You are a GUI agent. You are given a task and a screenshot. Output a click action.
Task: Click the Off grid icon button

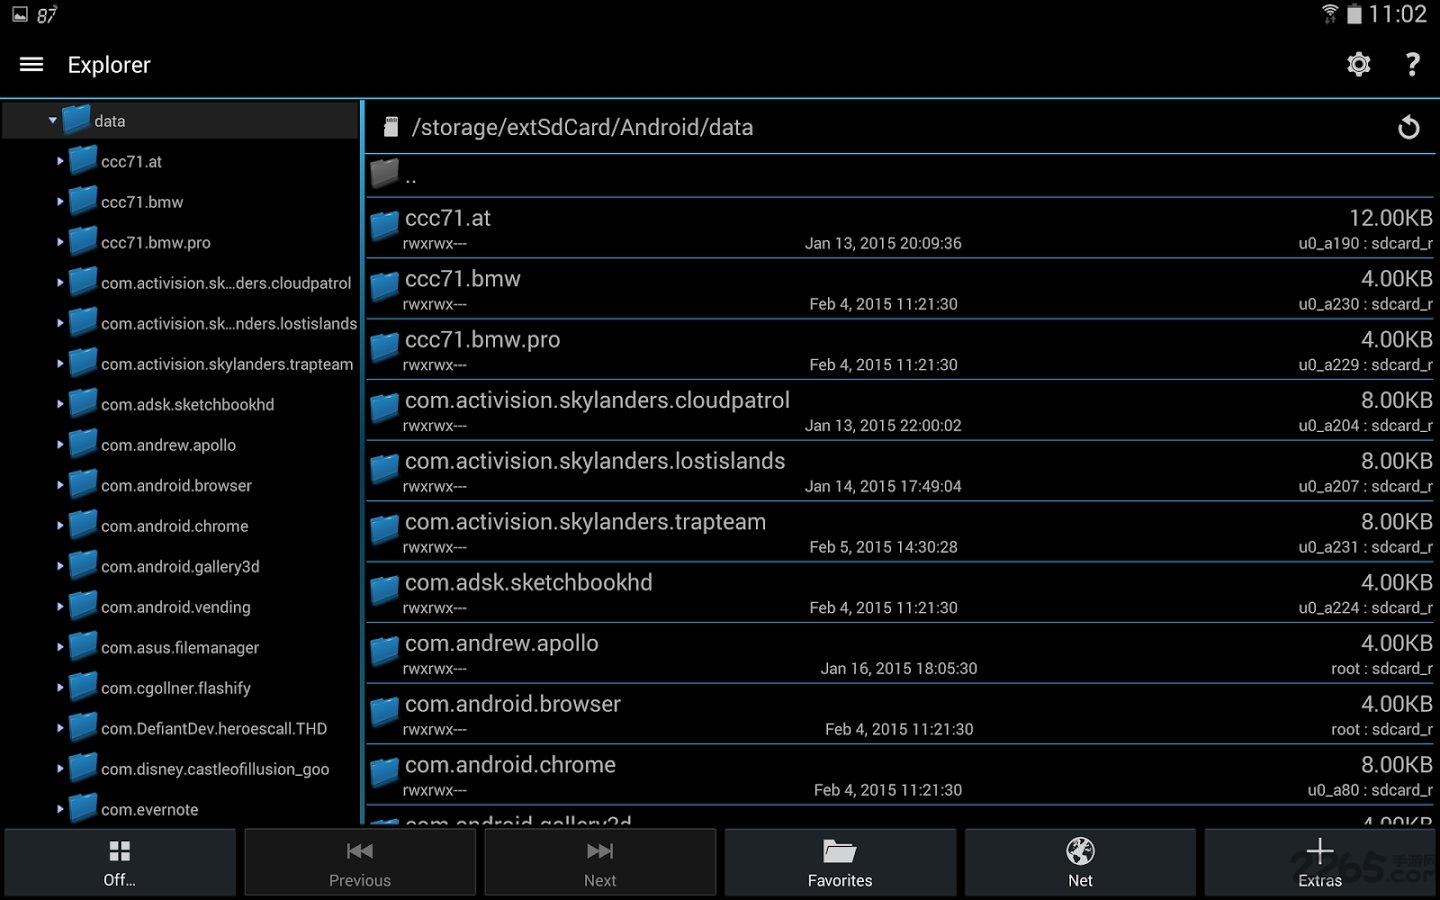pos(120,862)
